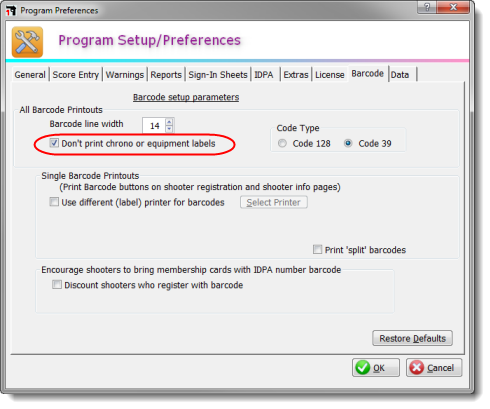
Task: Enable Use different label printer checkbox
Action: click(54, 202)
